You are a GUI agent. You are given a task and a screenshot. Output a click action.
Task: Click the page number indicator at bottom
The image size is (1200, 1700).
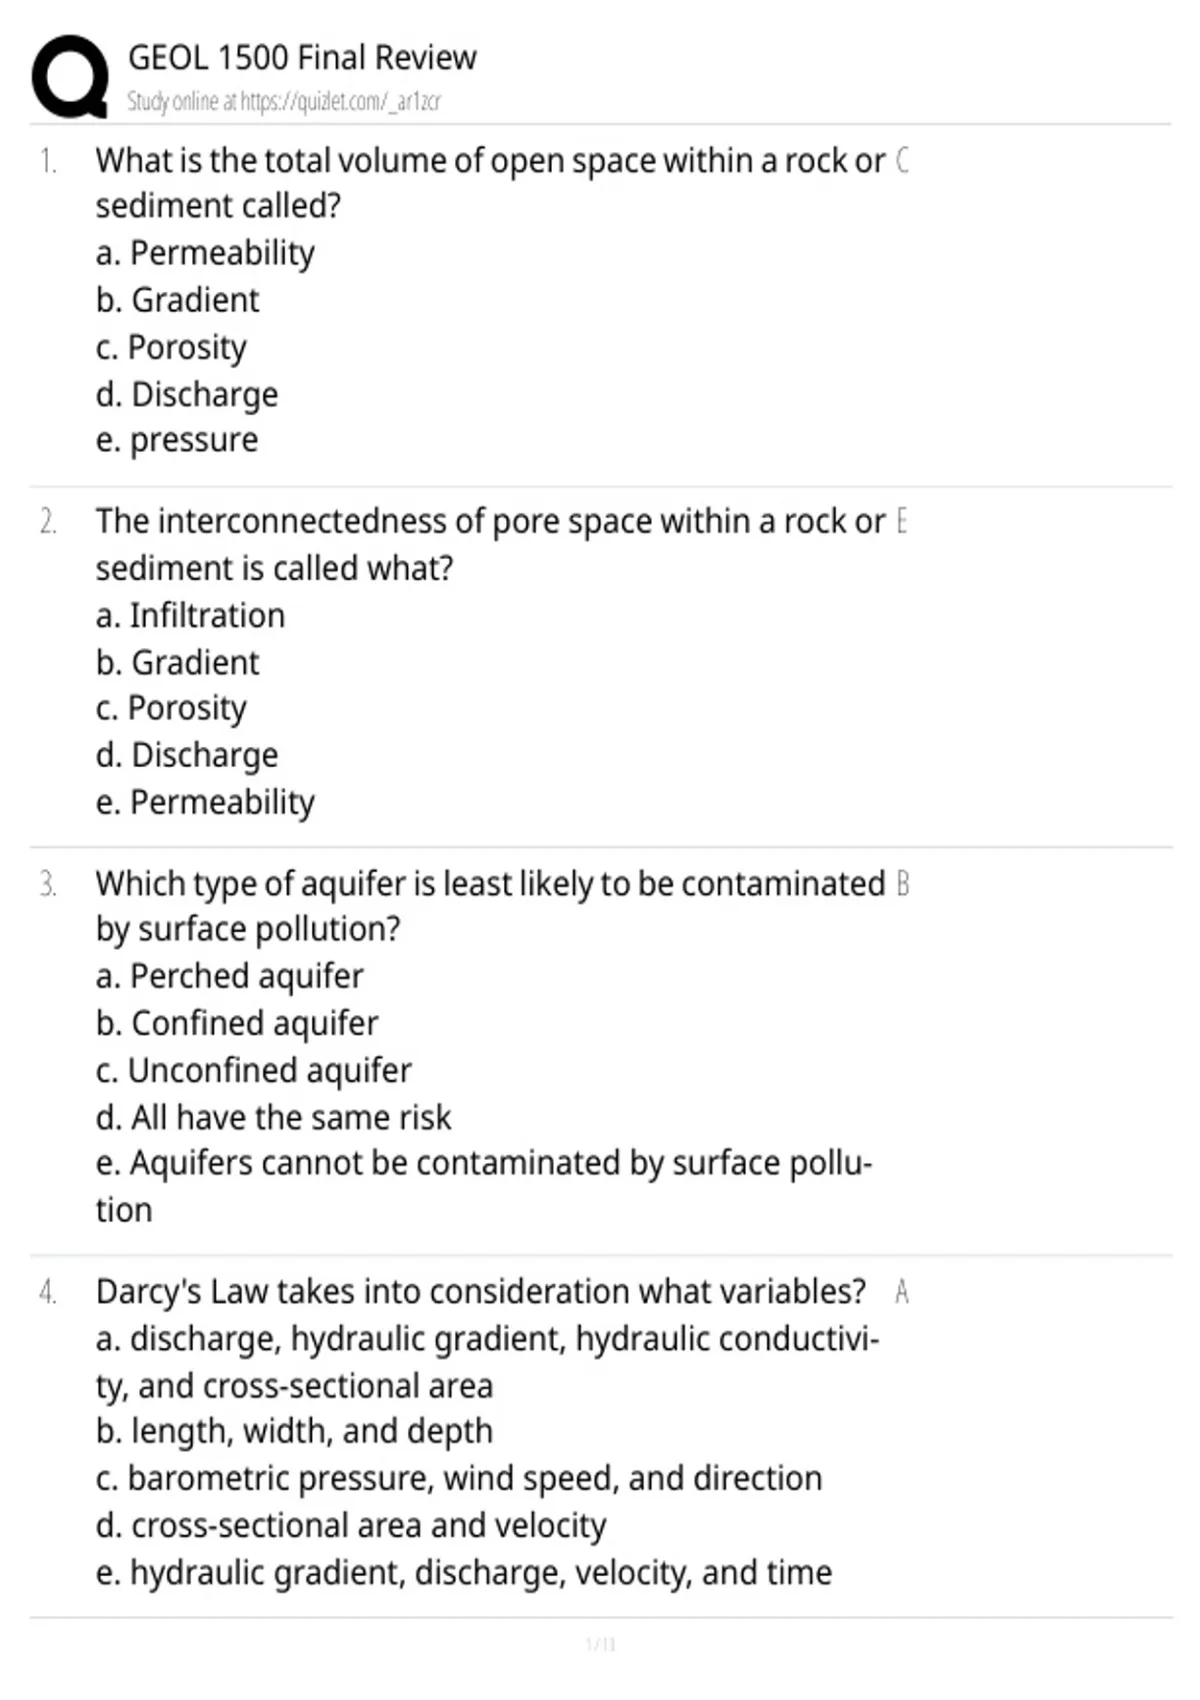600,1644
